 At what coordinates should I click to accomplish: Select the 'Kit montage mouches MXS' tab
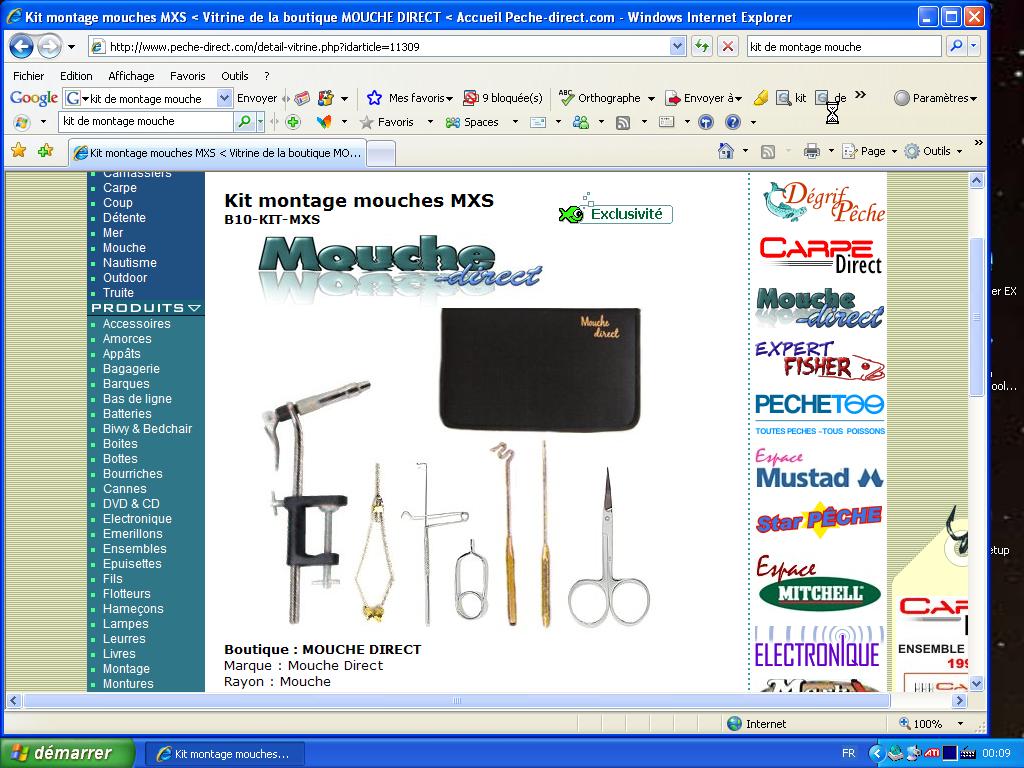click(217, 153)
